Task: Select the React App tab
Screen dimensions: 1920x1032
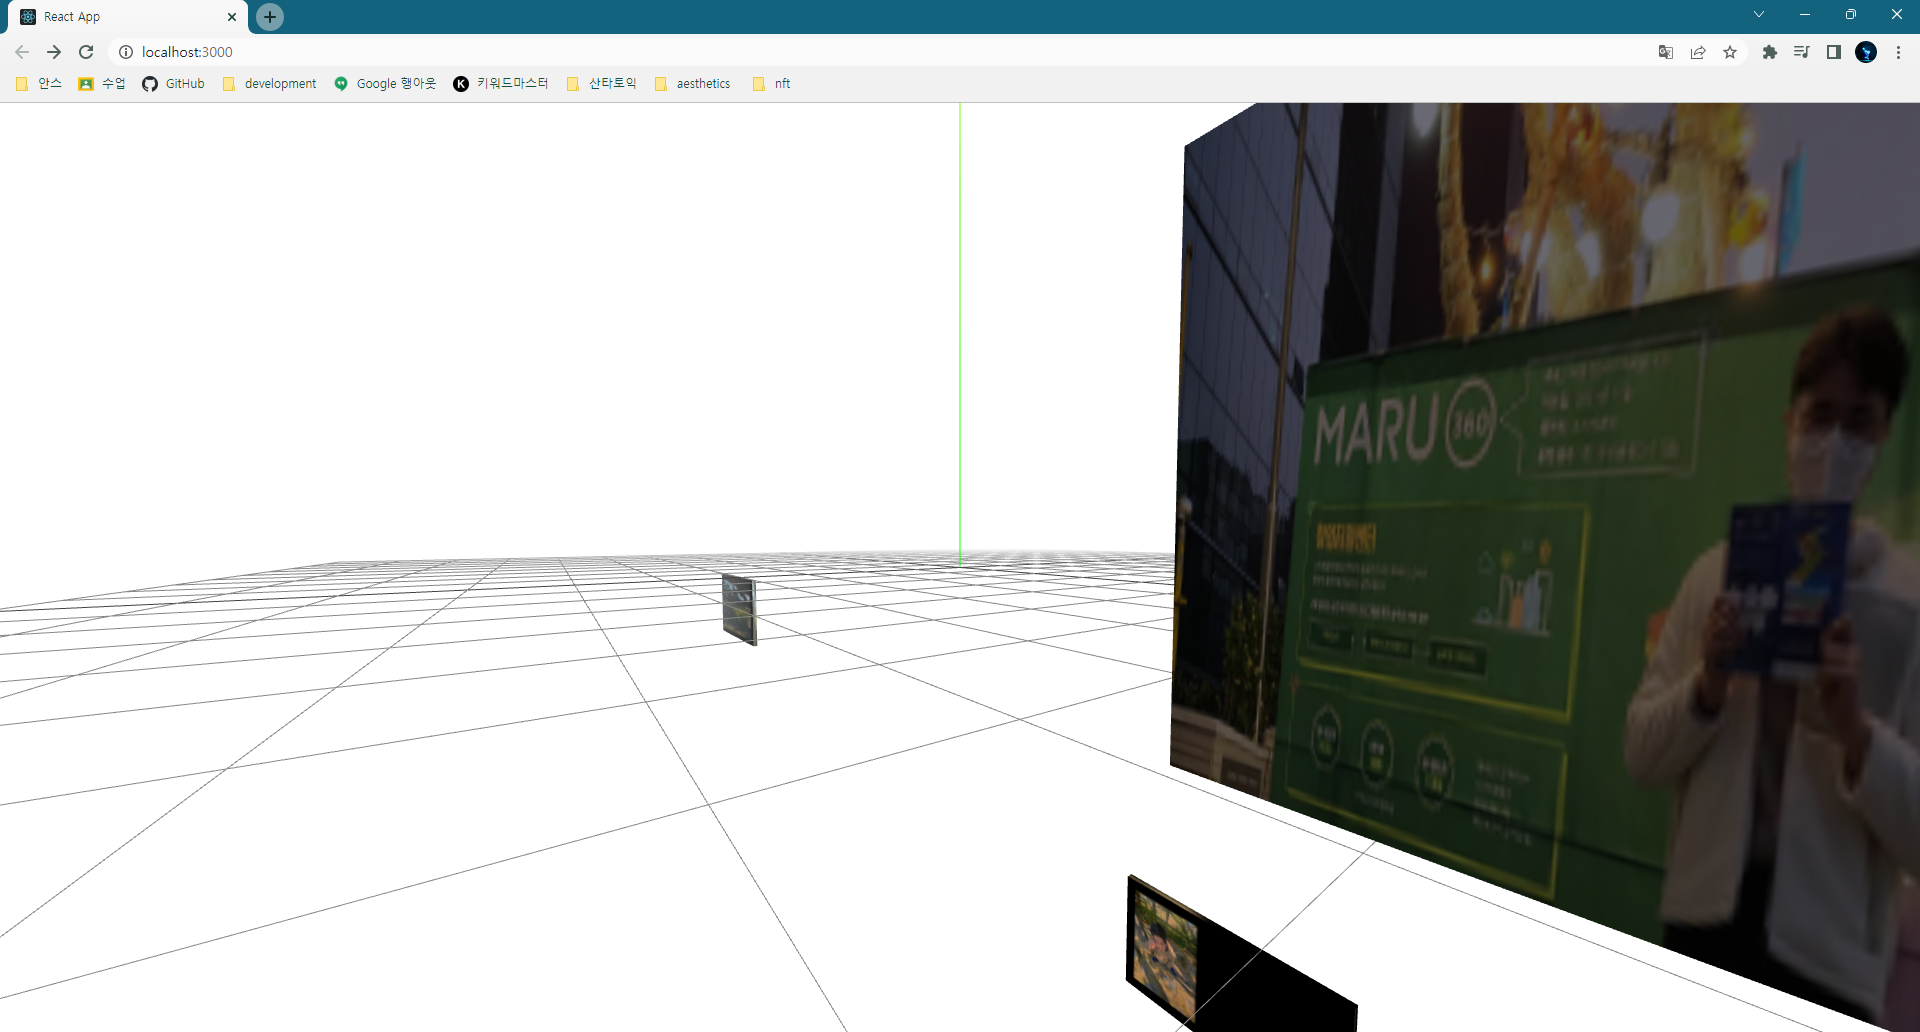Action: [128, 17]
